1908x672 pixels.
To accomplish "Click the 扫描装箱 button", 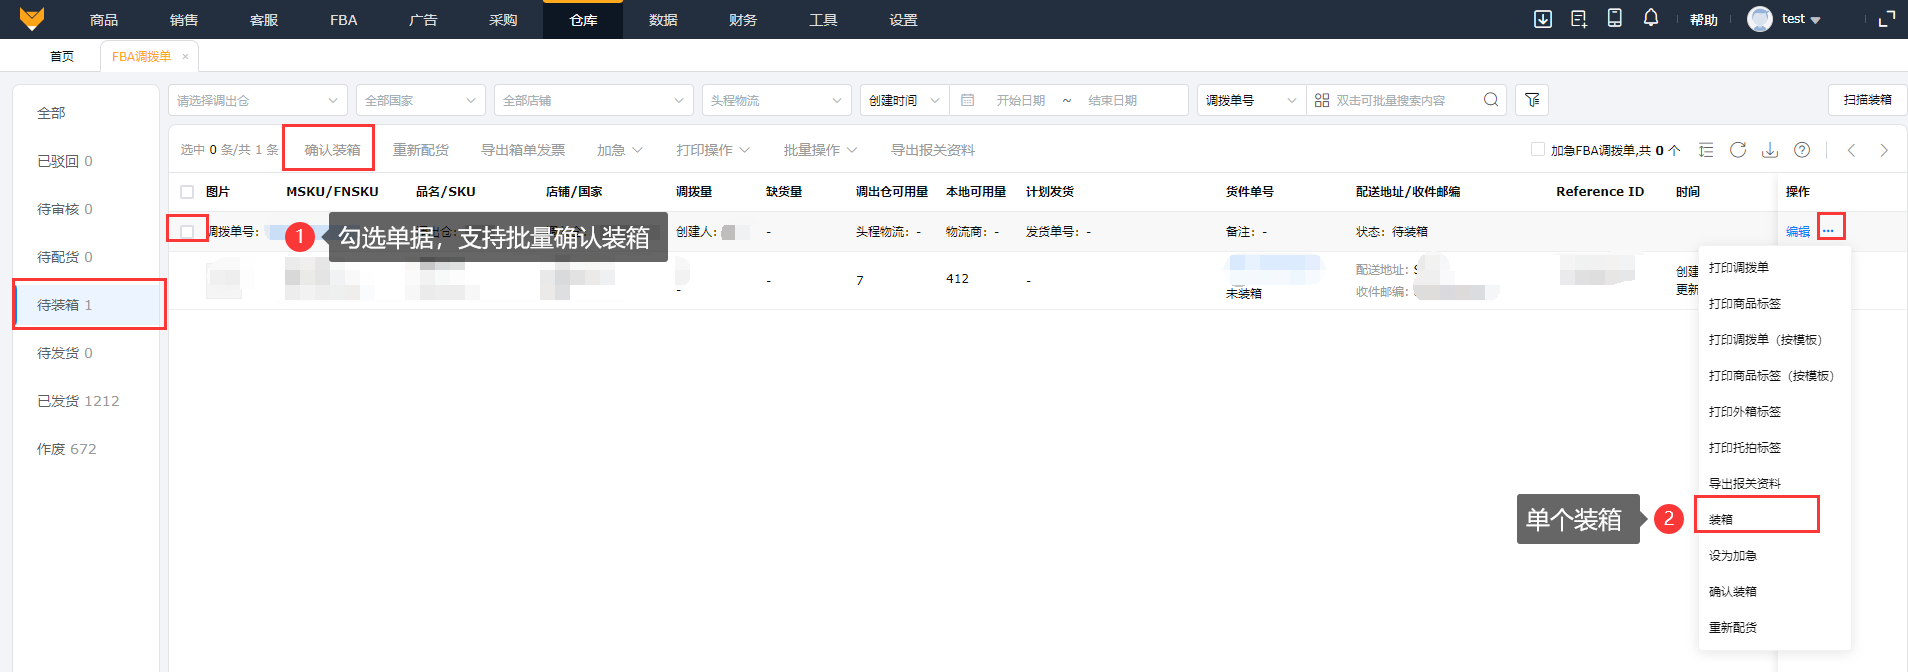I will (x=1867, y=100).
